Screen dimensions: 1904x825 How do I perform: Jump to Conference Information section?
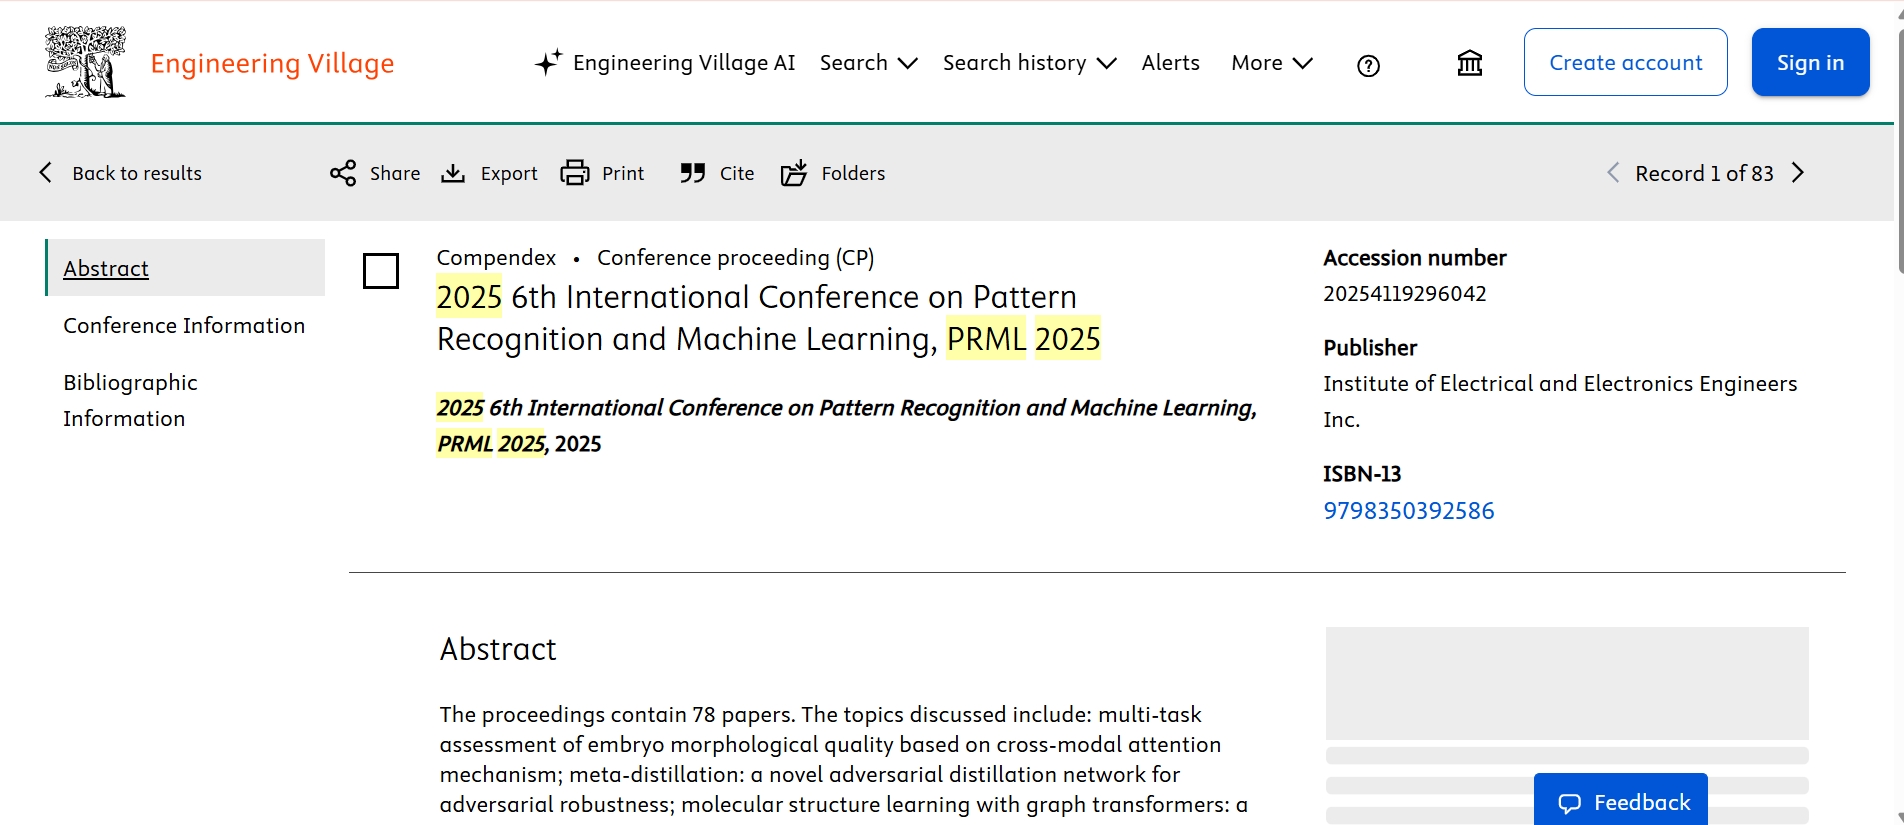184,326
